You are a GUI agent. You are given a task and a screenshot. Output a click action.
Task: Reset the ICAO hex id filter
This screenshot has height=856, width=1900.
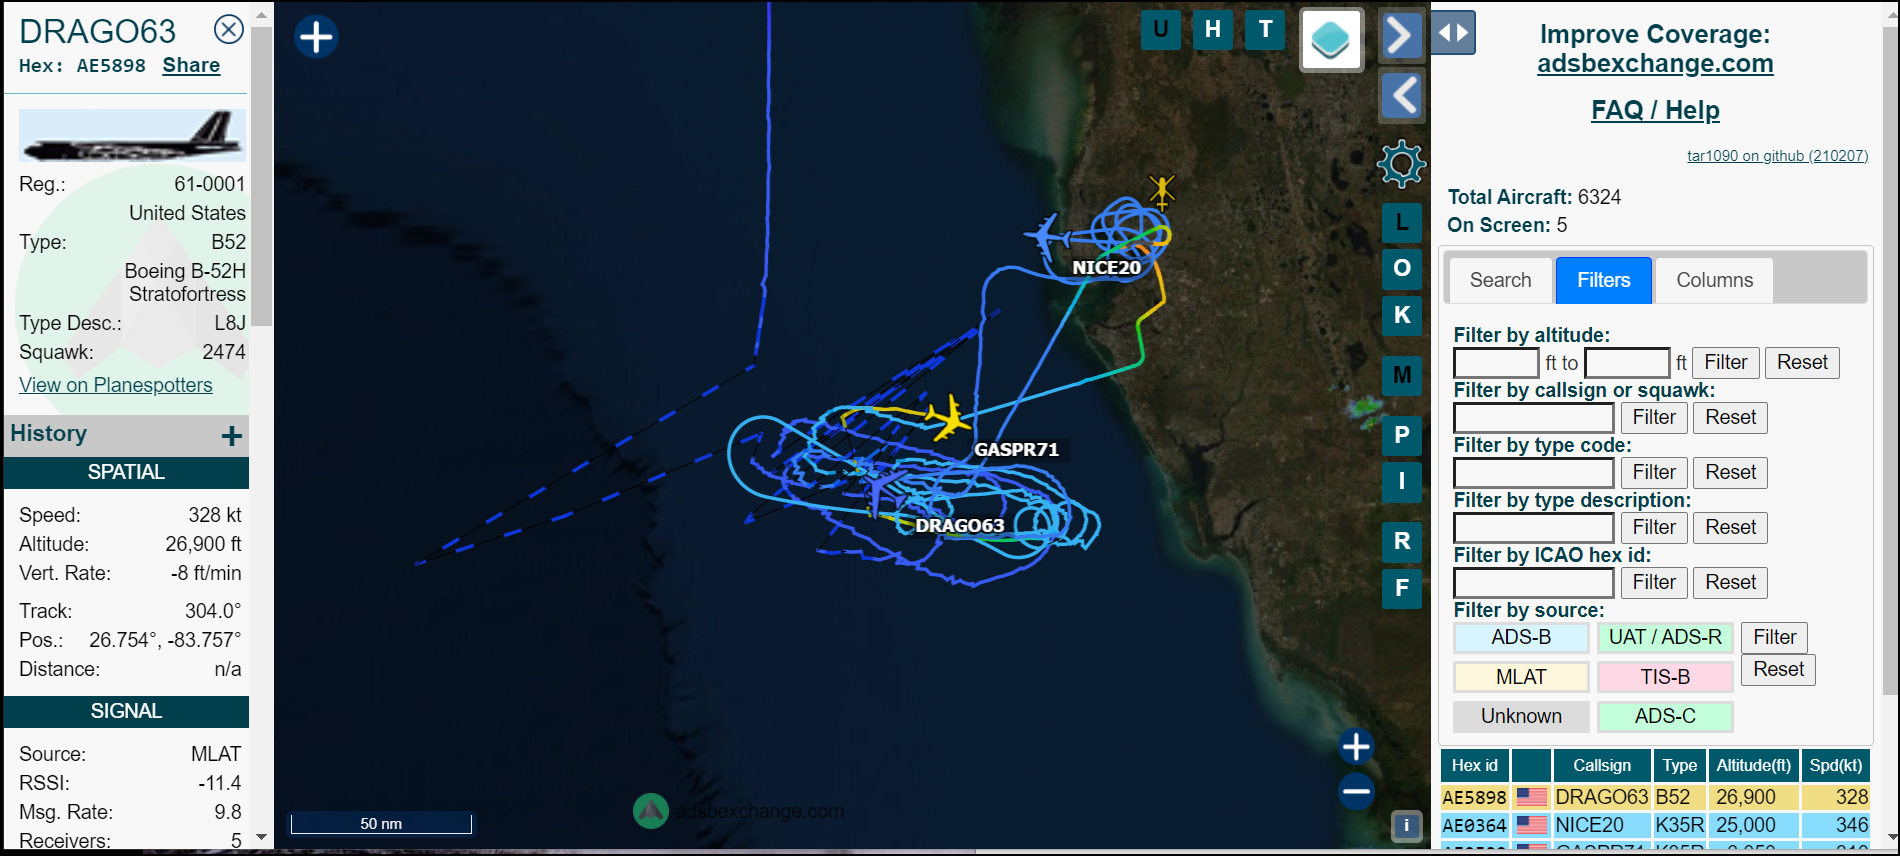pyautogui.click(x=1730, y=582)
